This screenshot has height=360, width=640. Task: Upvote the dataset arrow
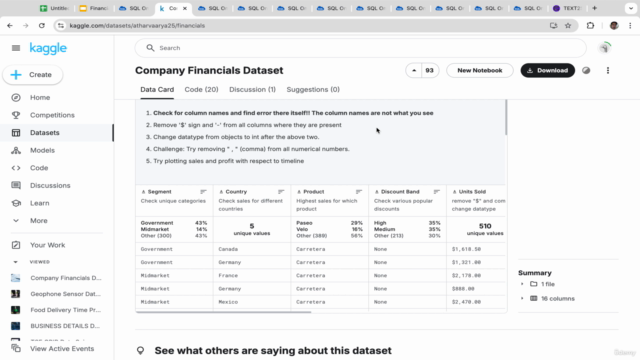(x=414, y=70)
